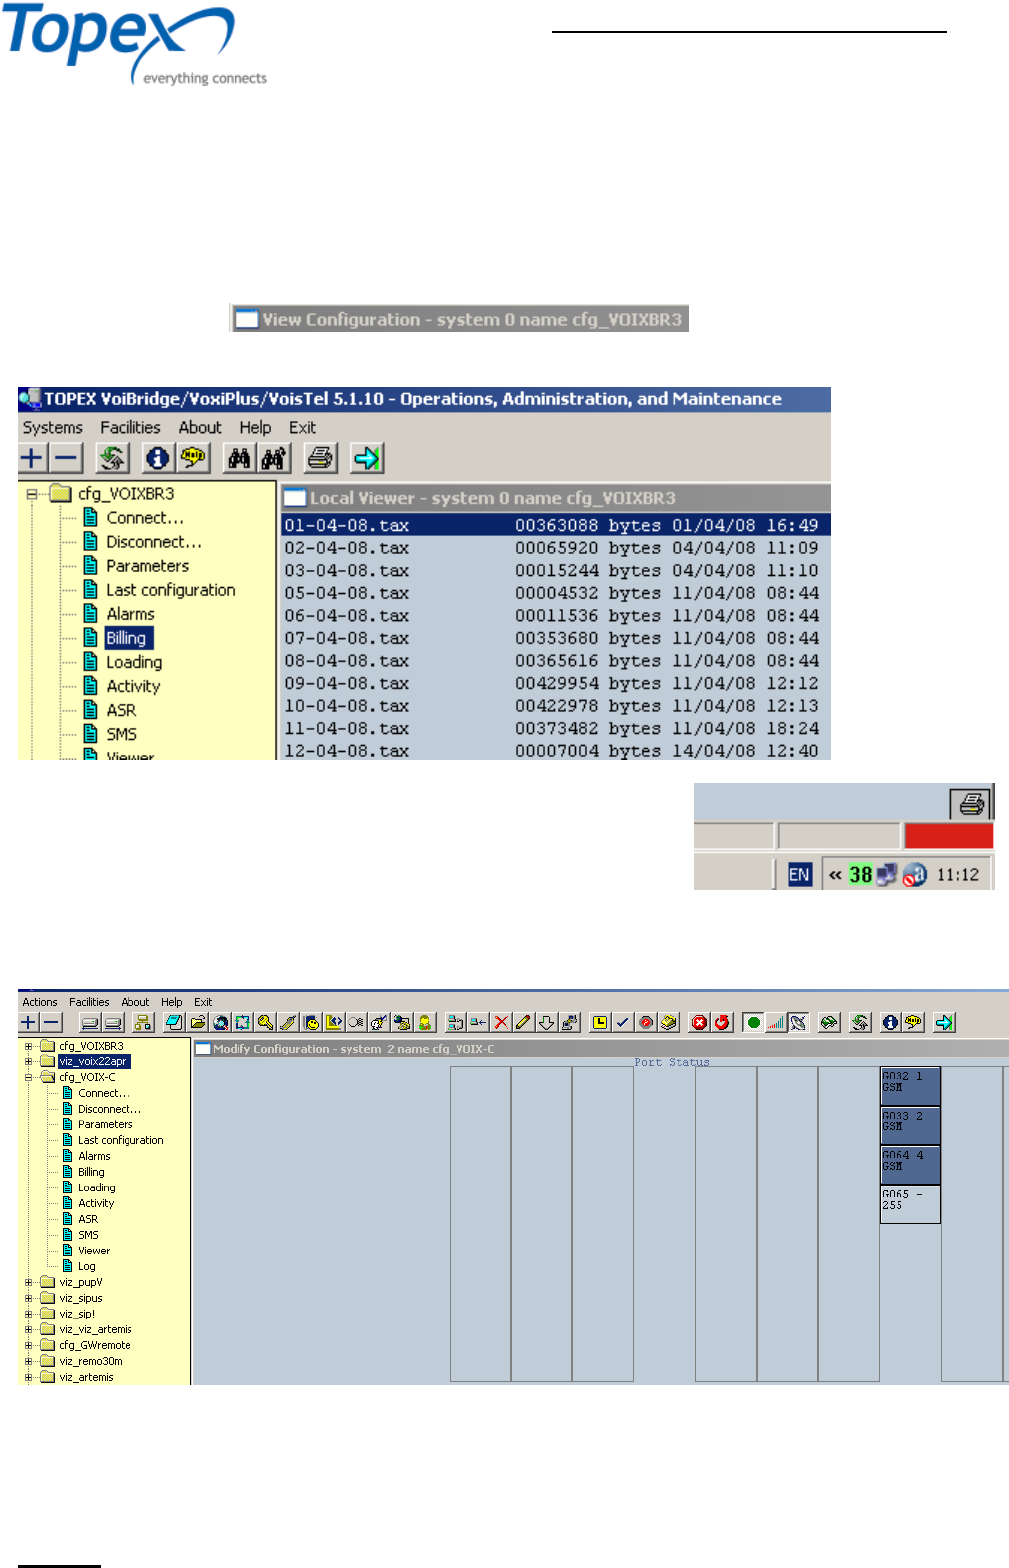Click the 11:12 system clock
Screen dimensions: 1009x1568
click(x=957, y=875)
